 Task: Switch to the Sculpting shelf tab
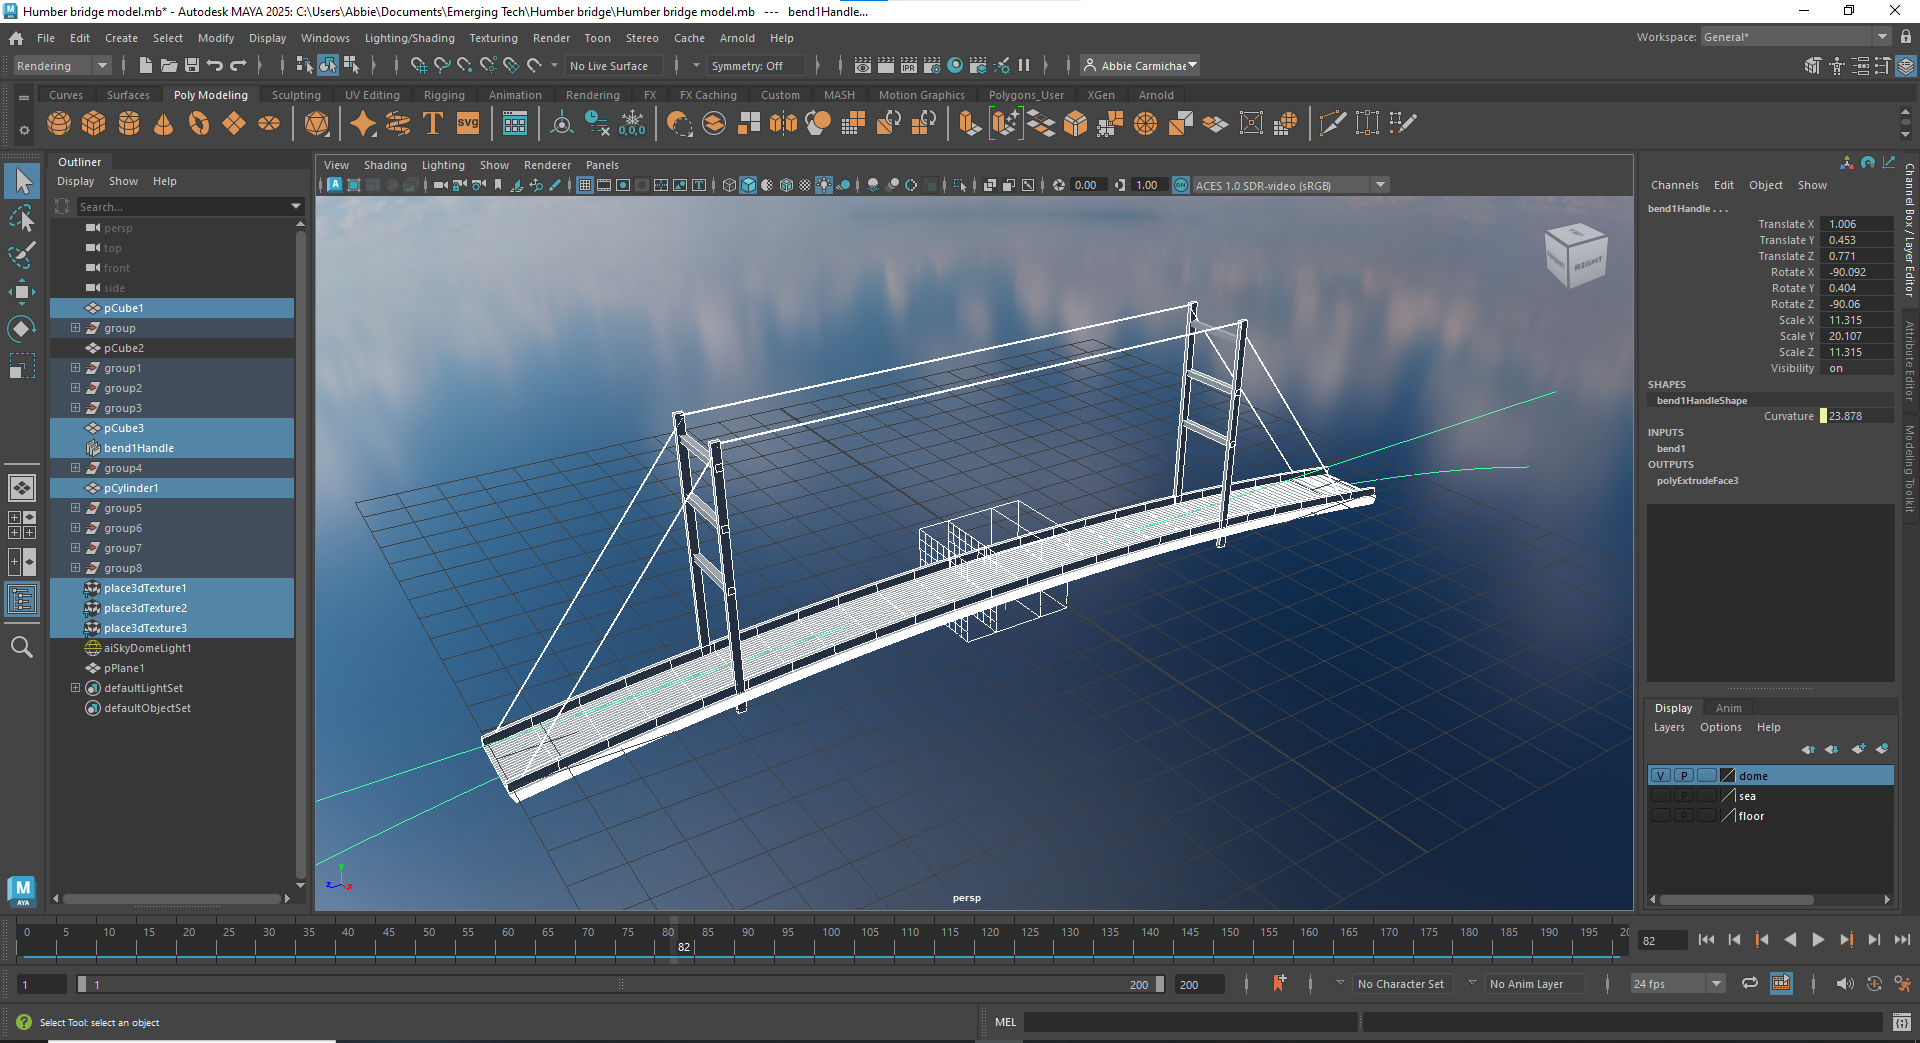coord(296,95)
